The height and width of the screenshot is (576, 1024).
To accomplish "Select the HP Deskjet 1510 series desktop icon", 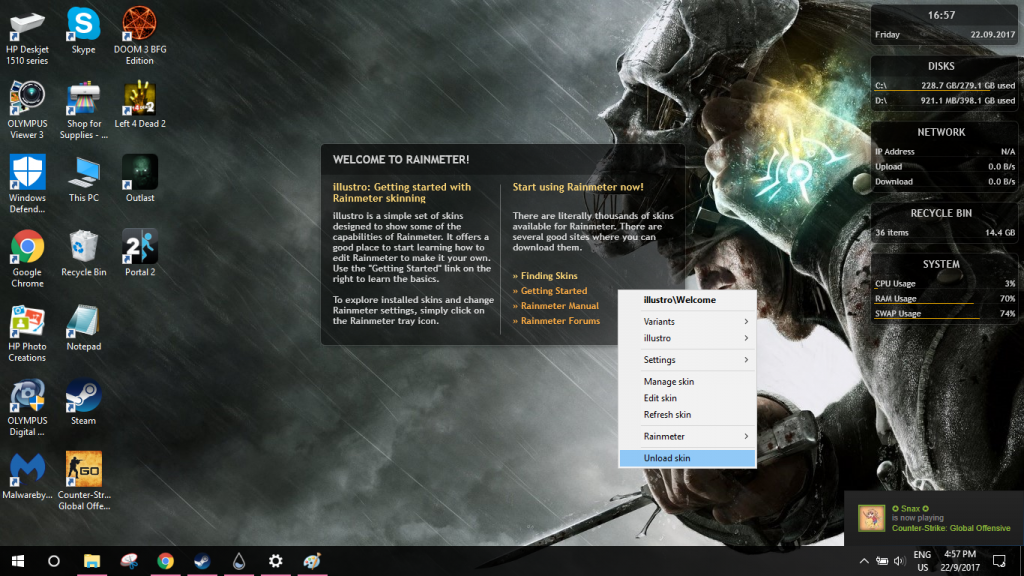I will coord(27,37).
